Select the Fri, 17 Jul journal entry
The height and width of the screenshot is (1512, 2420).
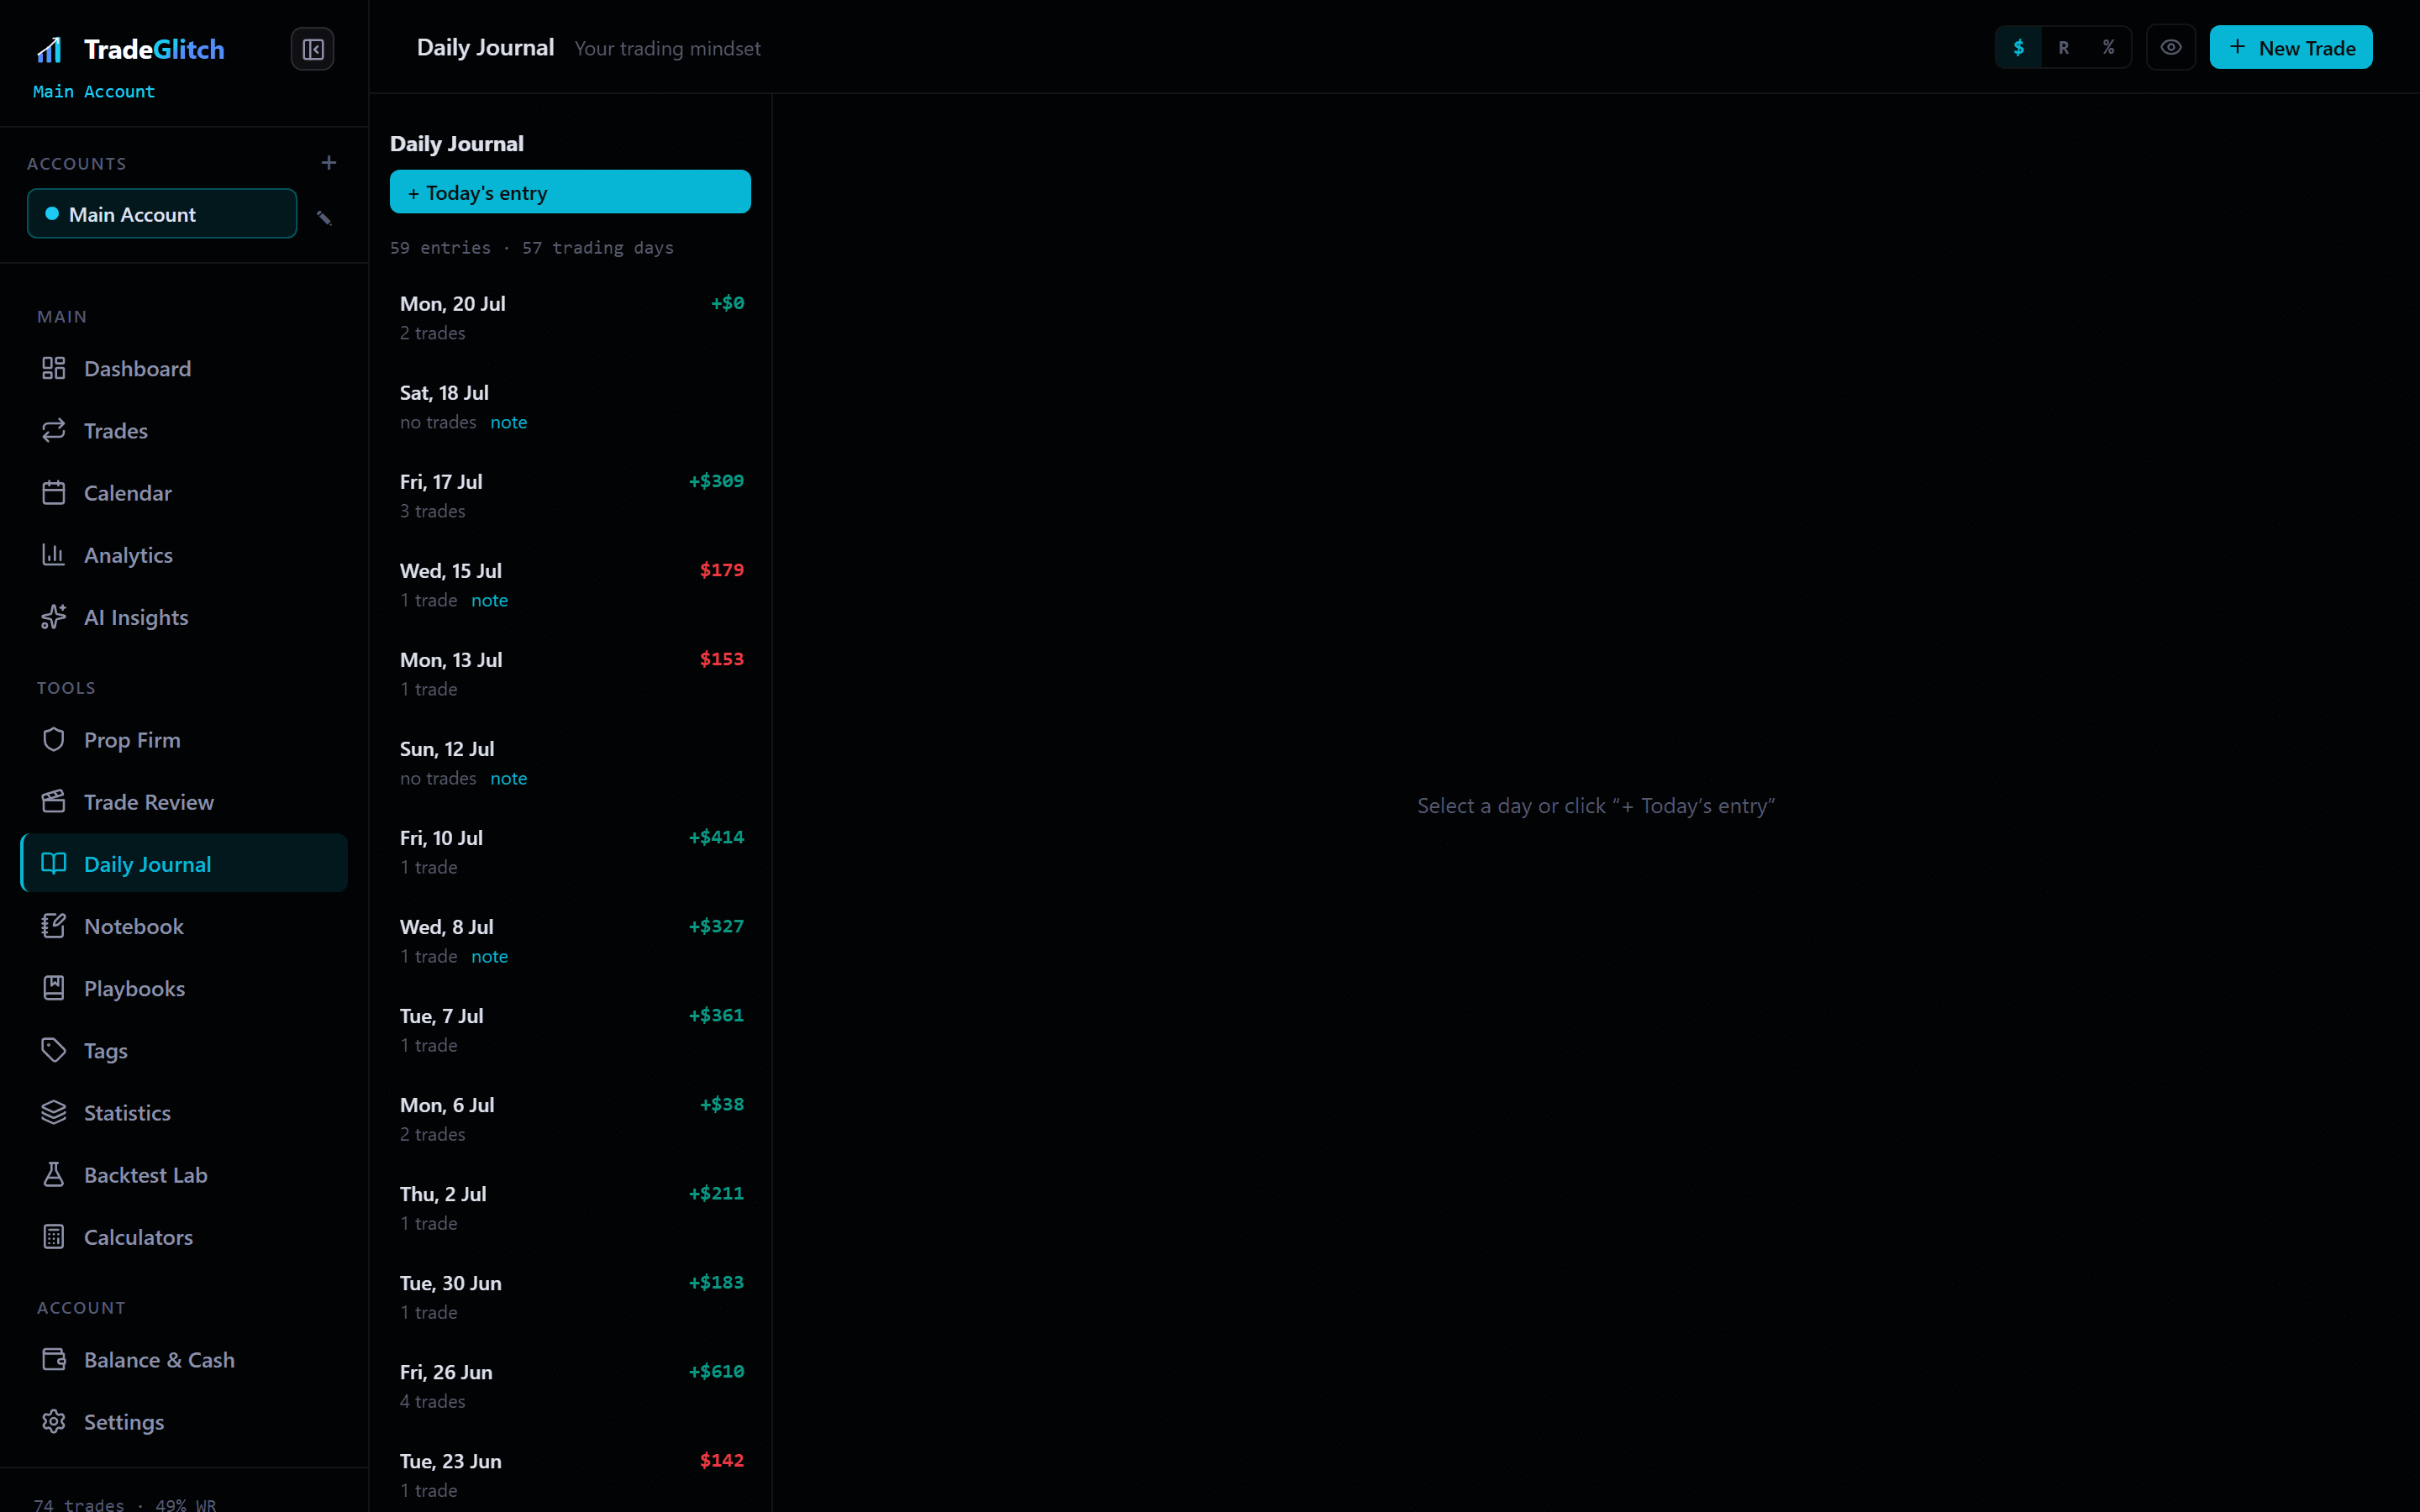tap(570, 495)
